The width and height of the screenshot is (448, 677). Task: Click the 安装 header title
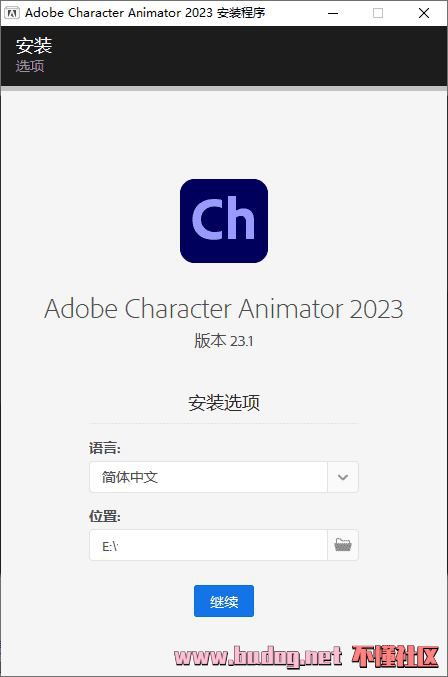point(34,46)
